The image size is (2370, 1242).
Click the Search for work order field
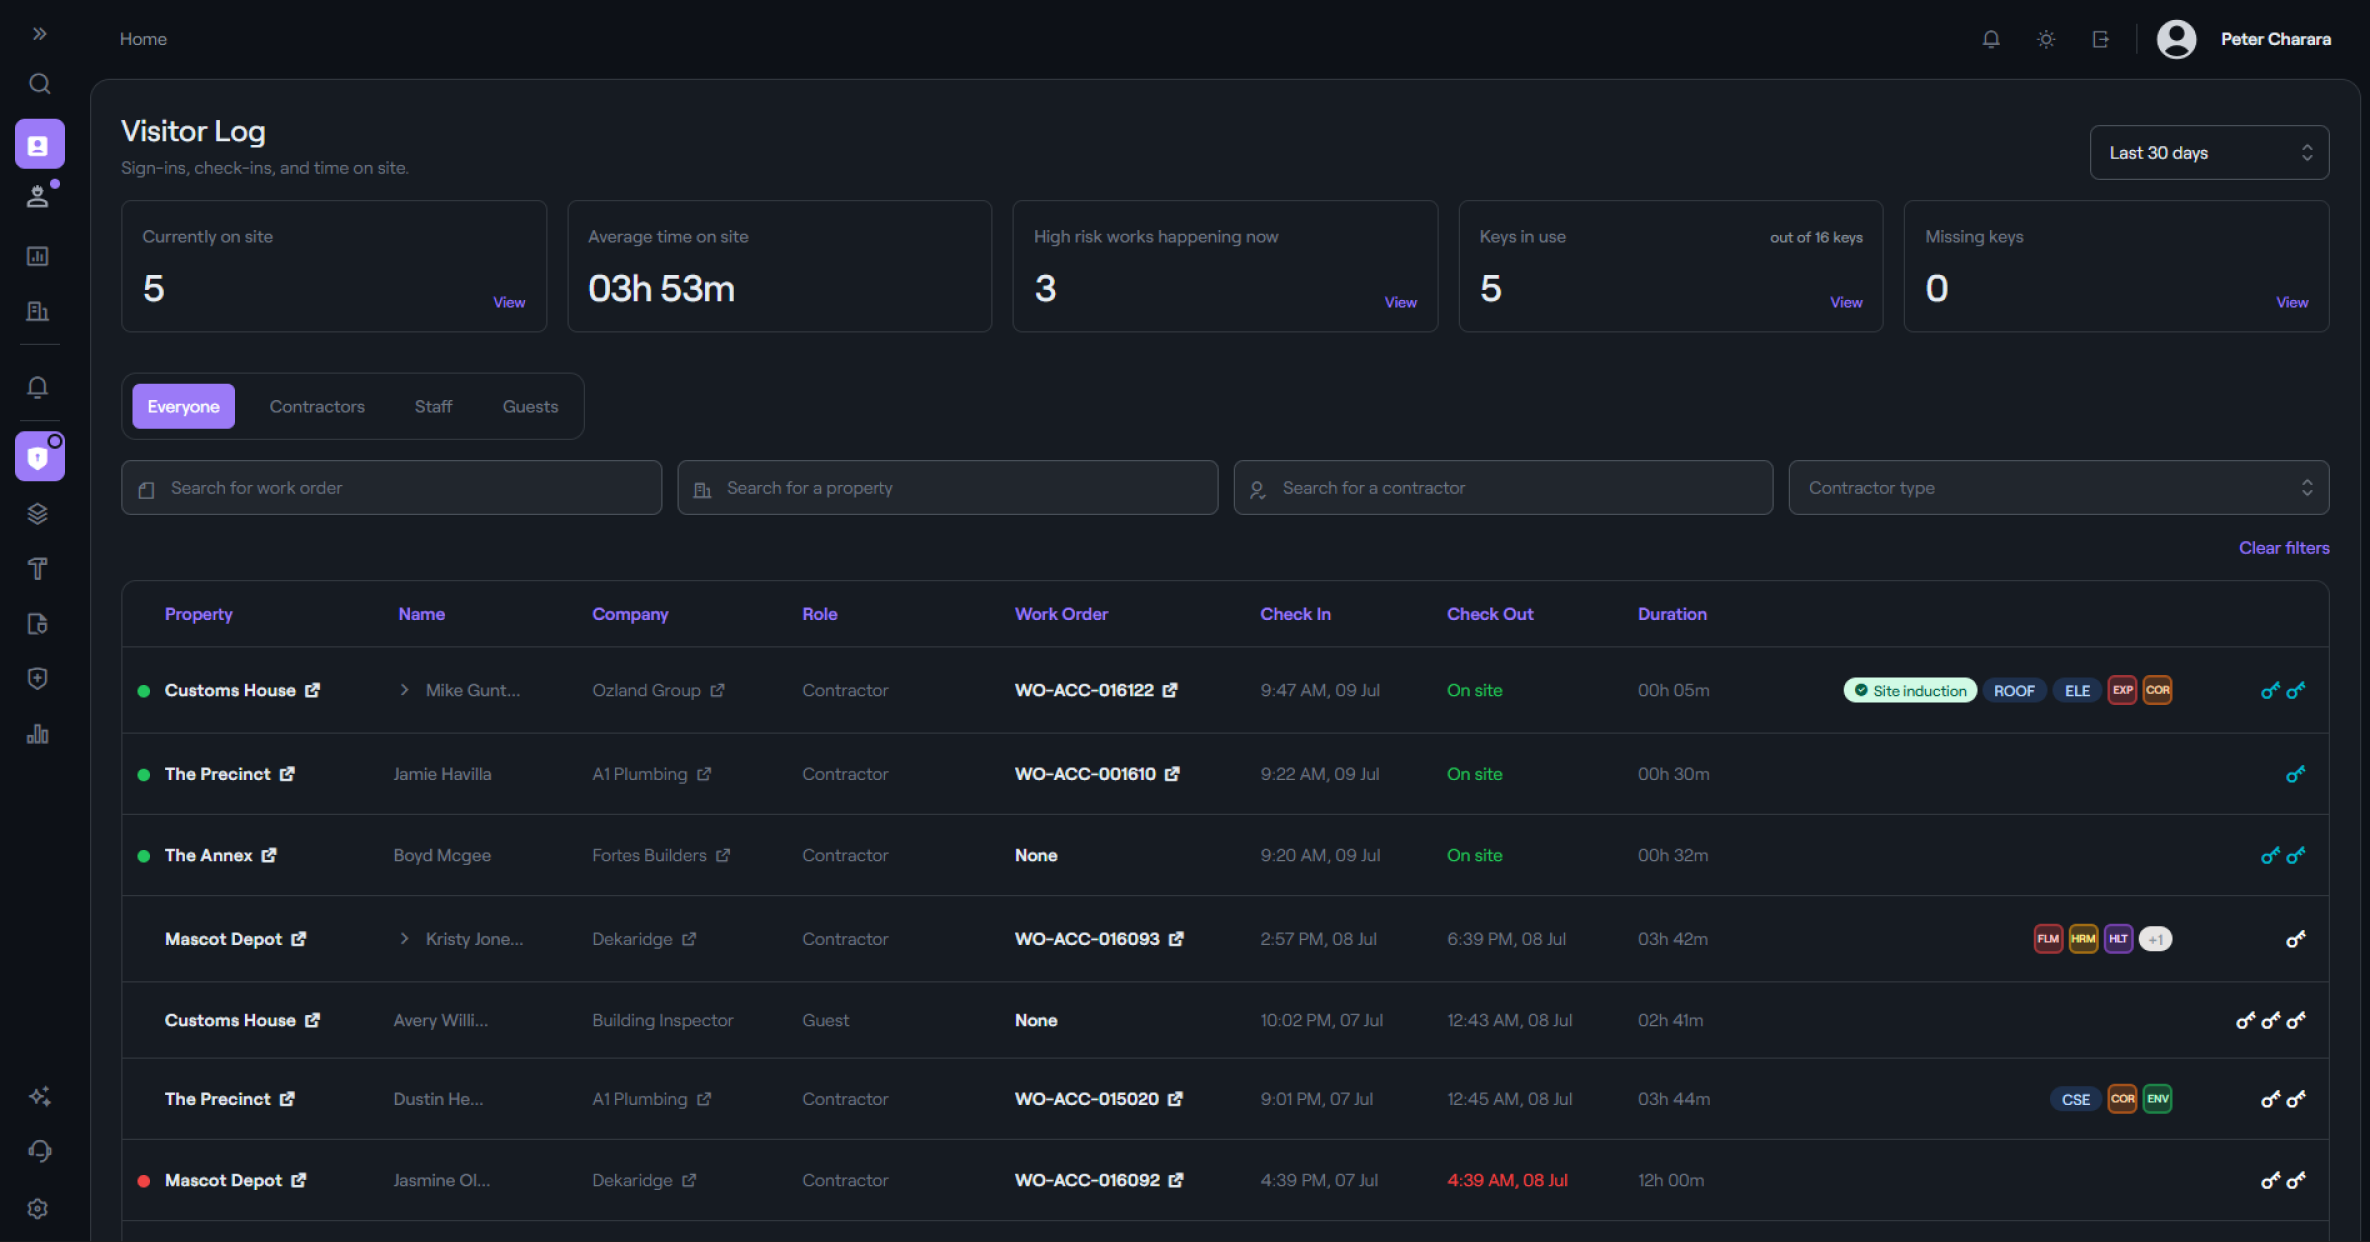391,488
